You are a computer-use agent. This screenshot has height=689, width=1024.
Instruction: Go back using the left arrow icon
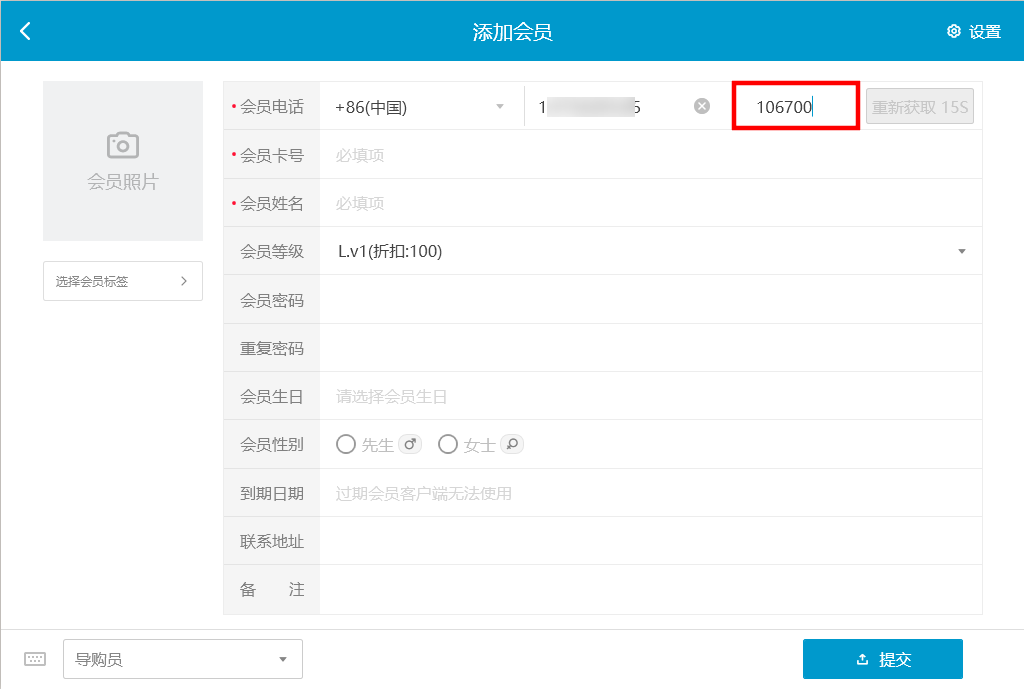point(25,31)
